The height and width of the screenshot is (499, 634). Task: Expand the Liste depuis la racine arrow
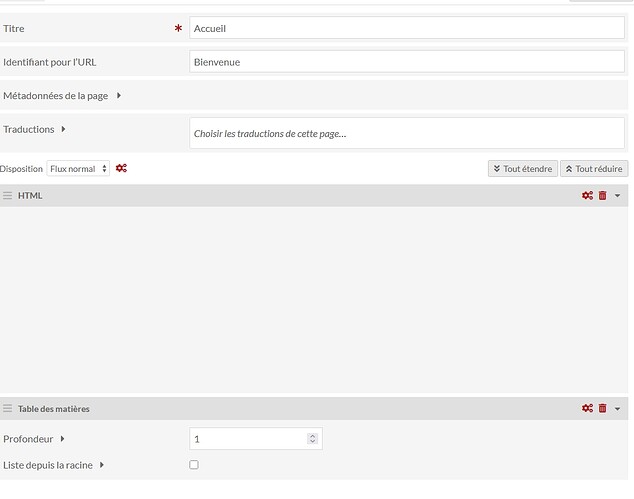[102, 465]
